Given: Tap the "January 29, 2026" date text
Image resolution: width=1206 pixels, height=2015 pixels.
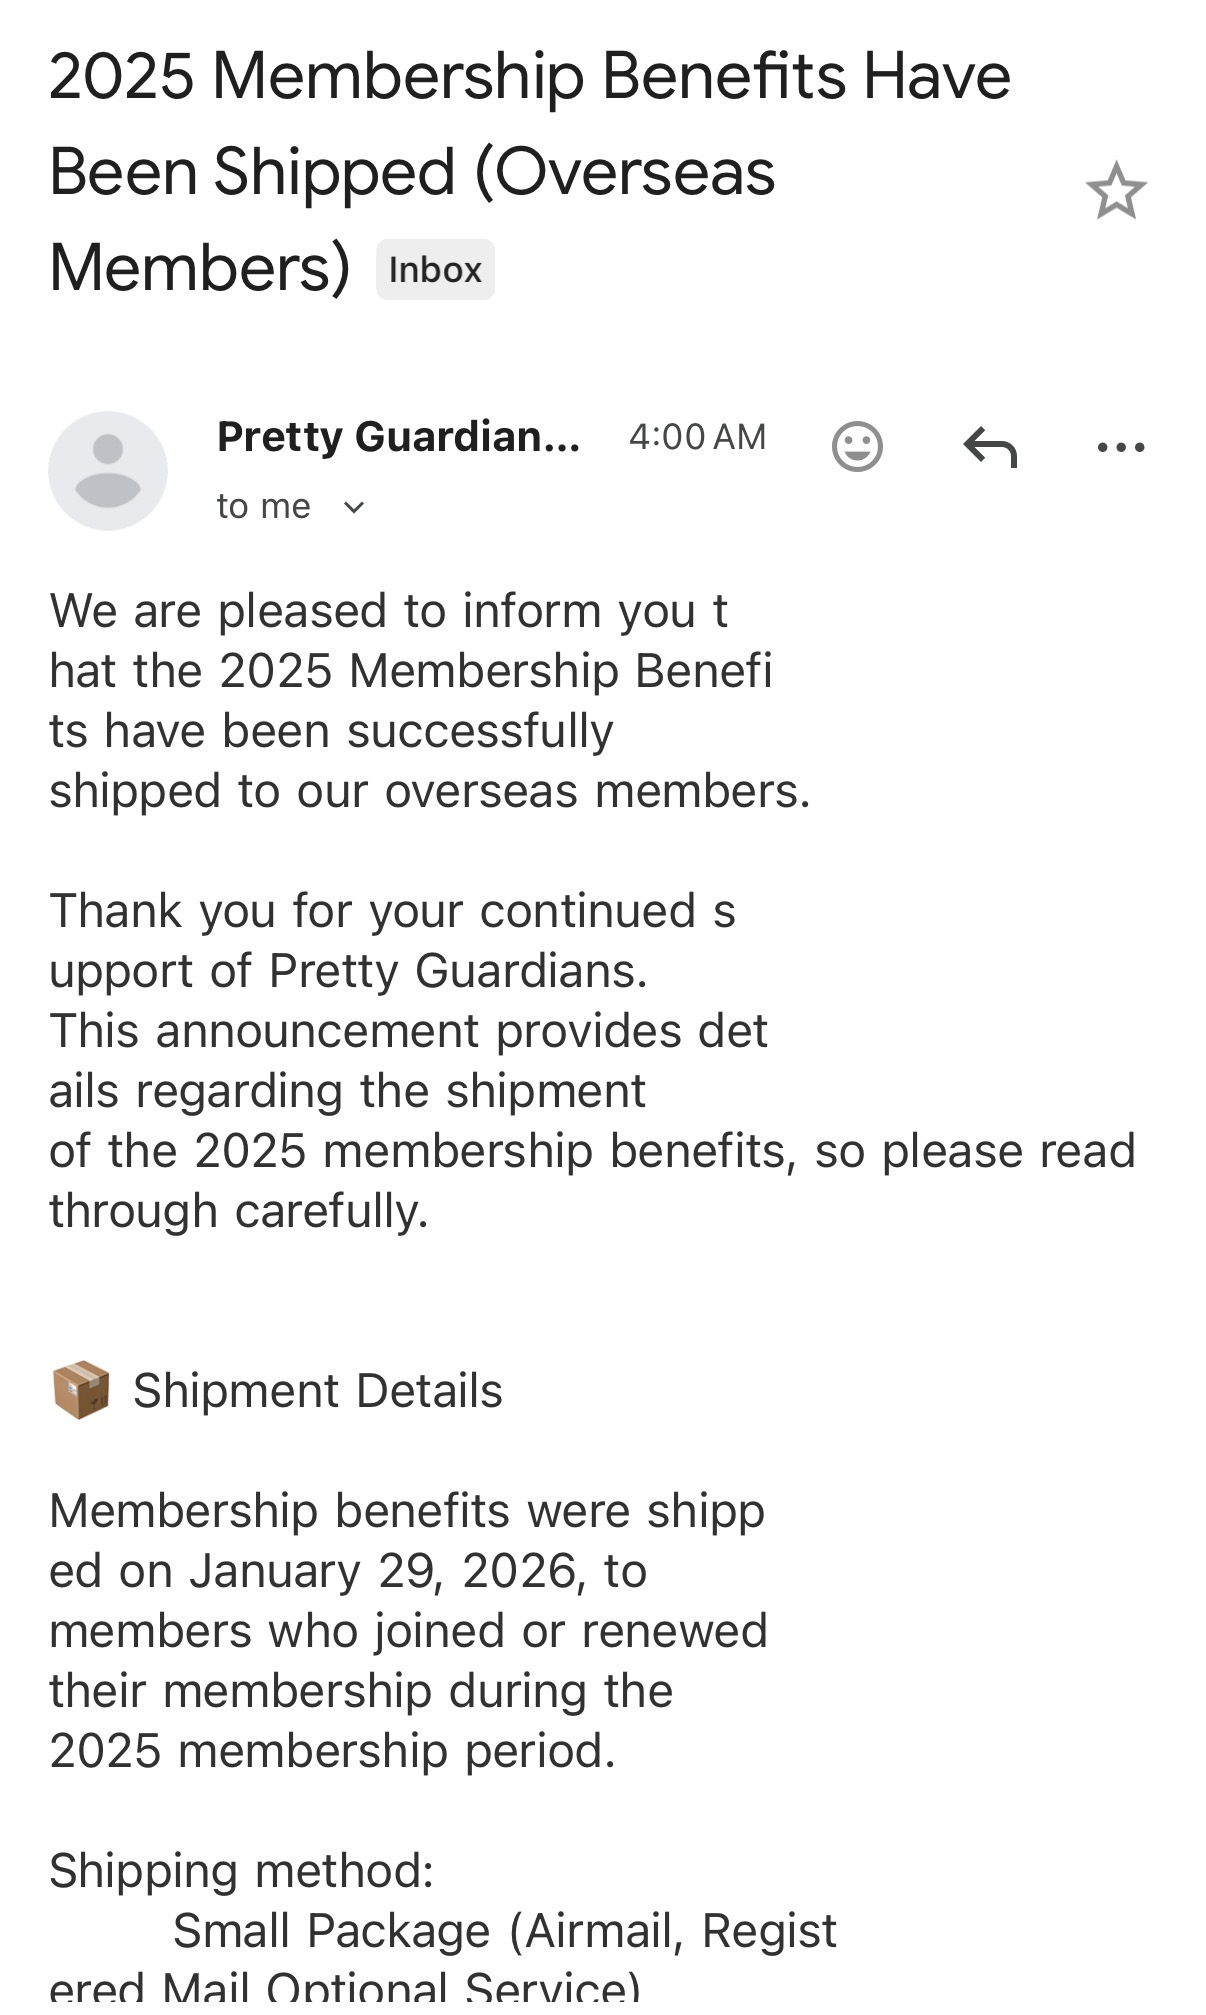Looking at the screenshot, I should coord(386,1571).
